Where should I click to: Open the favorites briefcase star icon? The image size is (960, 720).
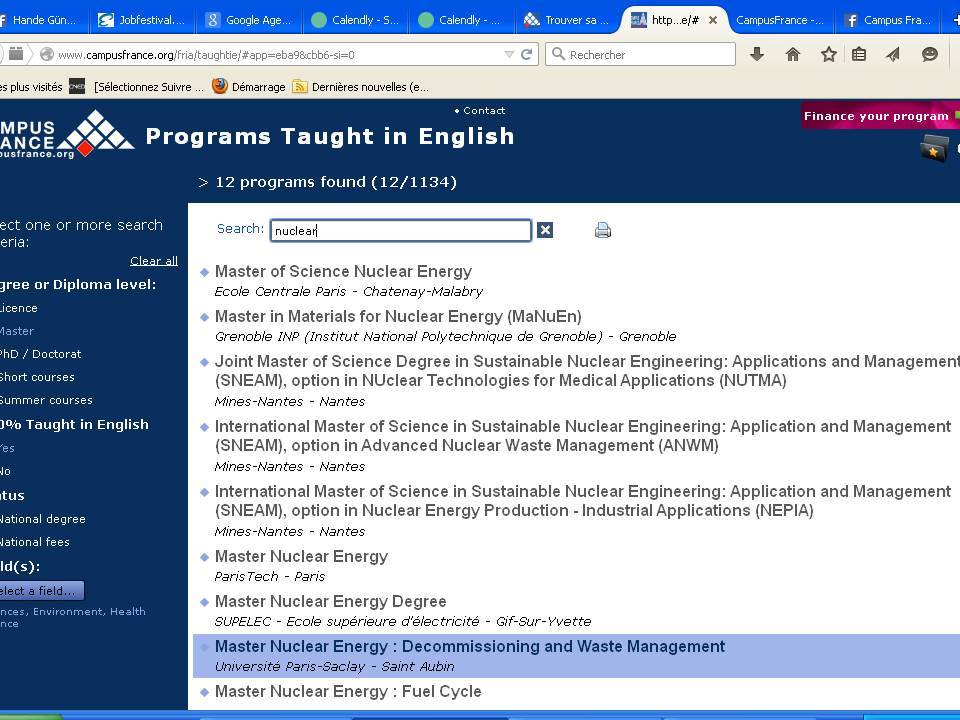934,148
